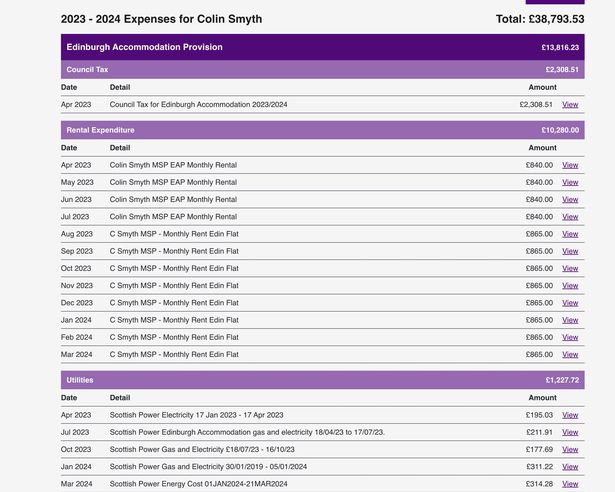The width and height of the screenshot is (615, 492).
Task: Open View link for Aug 2023 rent
Action: tap(570, 234)
